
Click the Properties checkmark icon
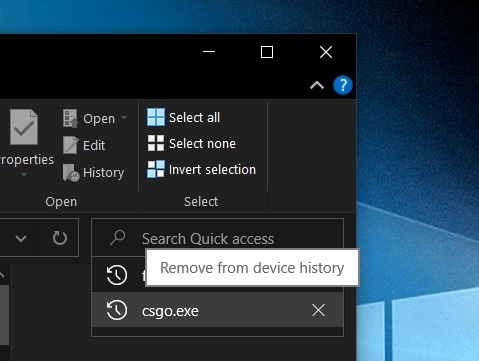pos(24,127)
